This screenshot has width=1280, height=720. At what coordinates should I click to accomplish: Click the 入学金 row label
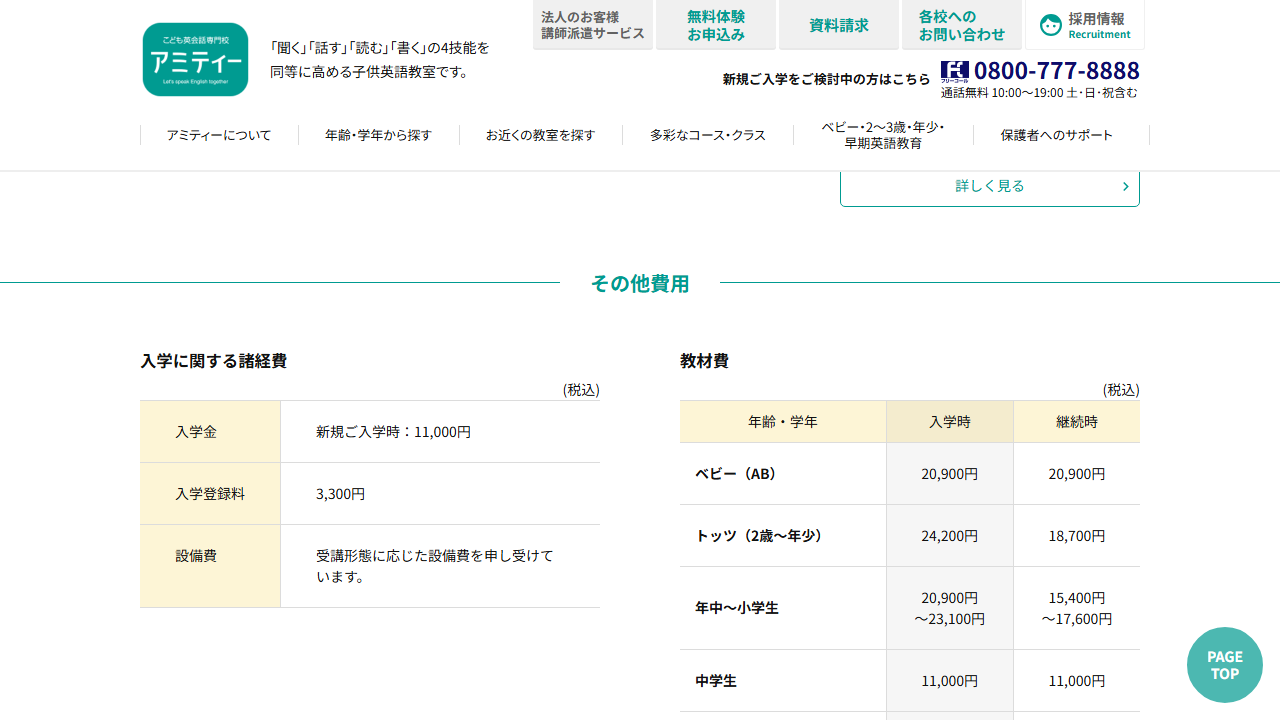click(210, 432)
